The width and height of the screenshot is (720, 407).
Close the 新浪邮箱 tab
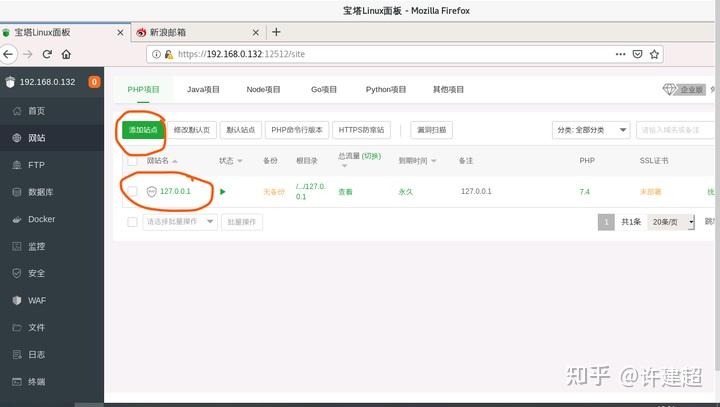(256, 33)
